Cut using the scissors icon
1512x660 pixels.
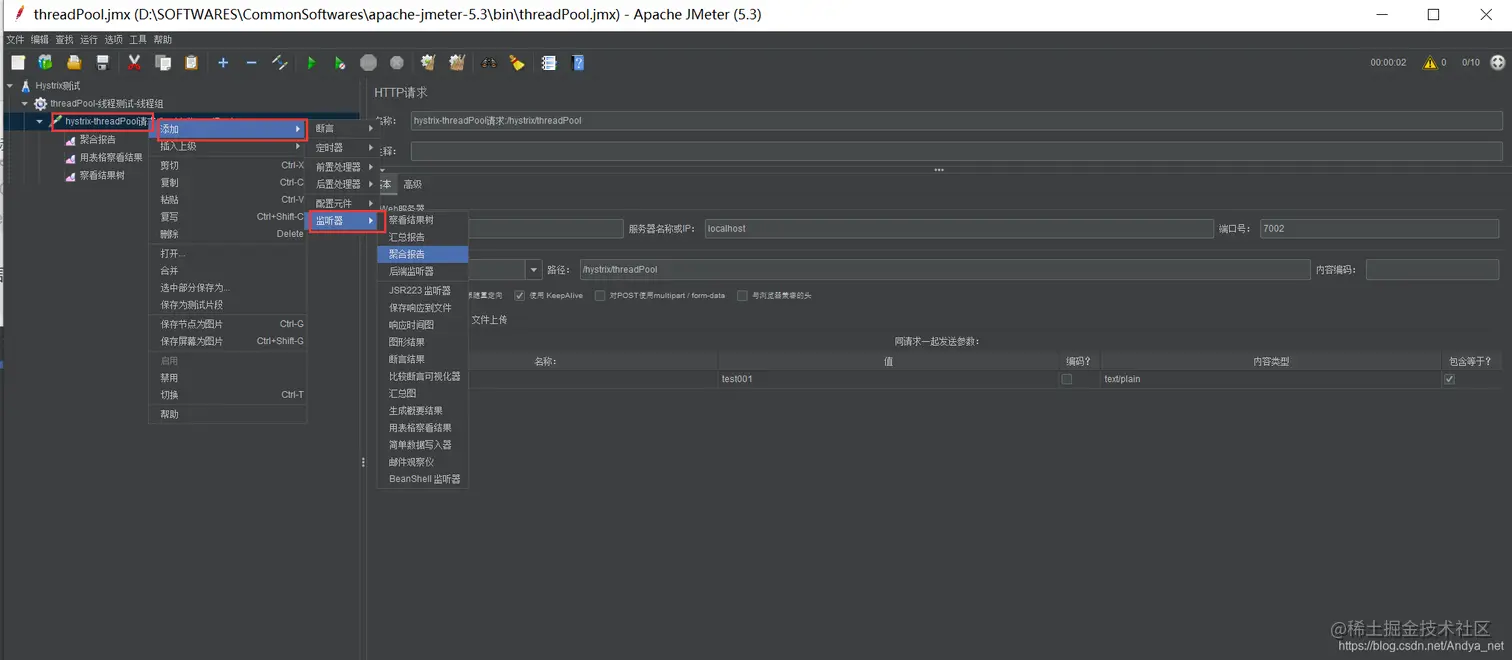(134, 63)
